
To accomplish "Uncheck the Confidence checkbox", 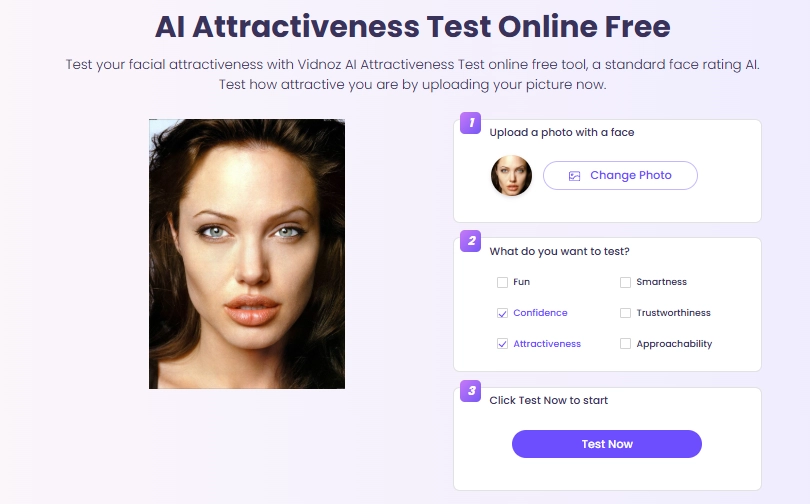I will pos(502,313).
